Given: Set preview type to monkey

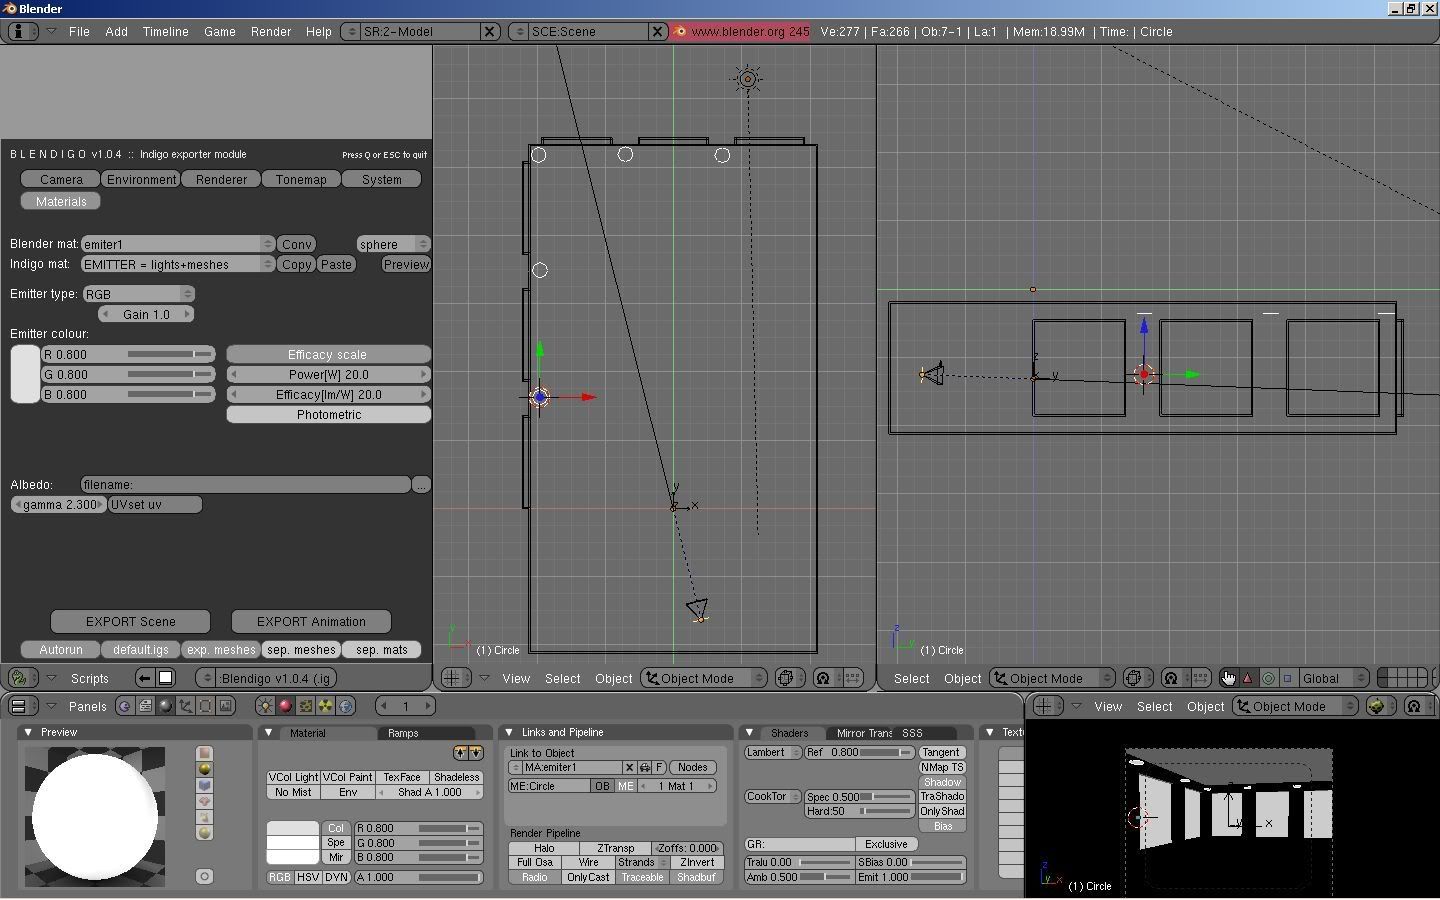Looking at the screenshot, I should coord(204,801).
